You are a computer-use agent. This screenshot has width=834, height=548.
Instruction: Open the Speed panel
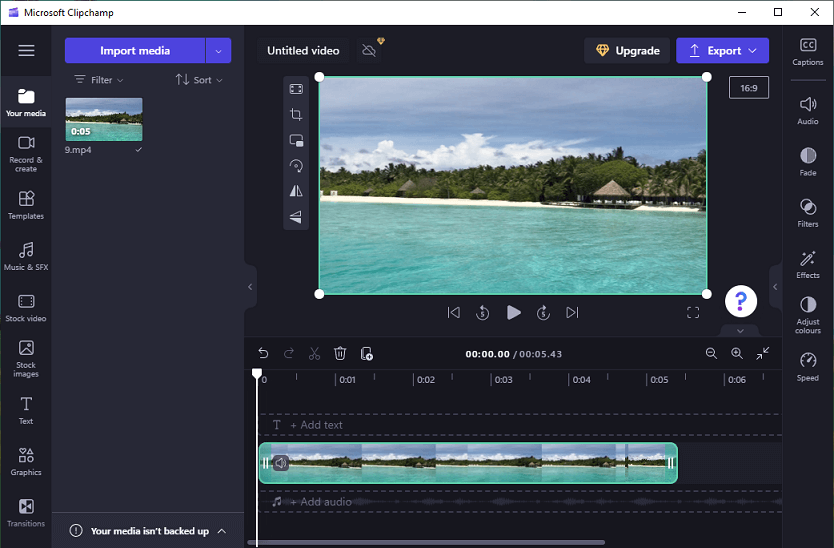click(x=807, y=367)
